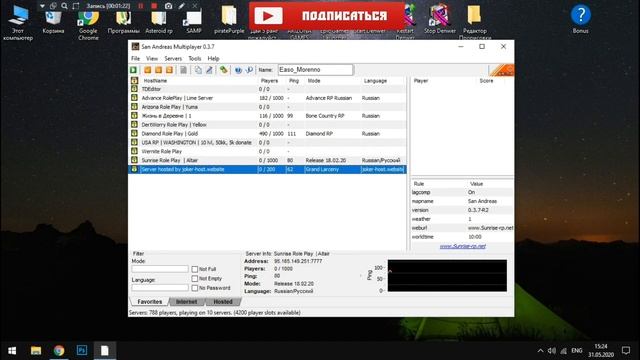Open the Help menu
Viewport: 640px width, 360px height.
point(213,58)
